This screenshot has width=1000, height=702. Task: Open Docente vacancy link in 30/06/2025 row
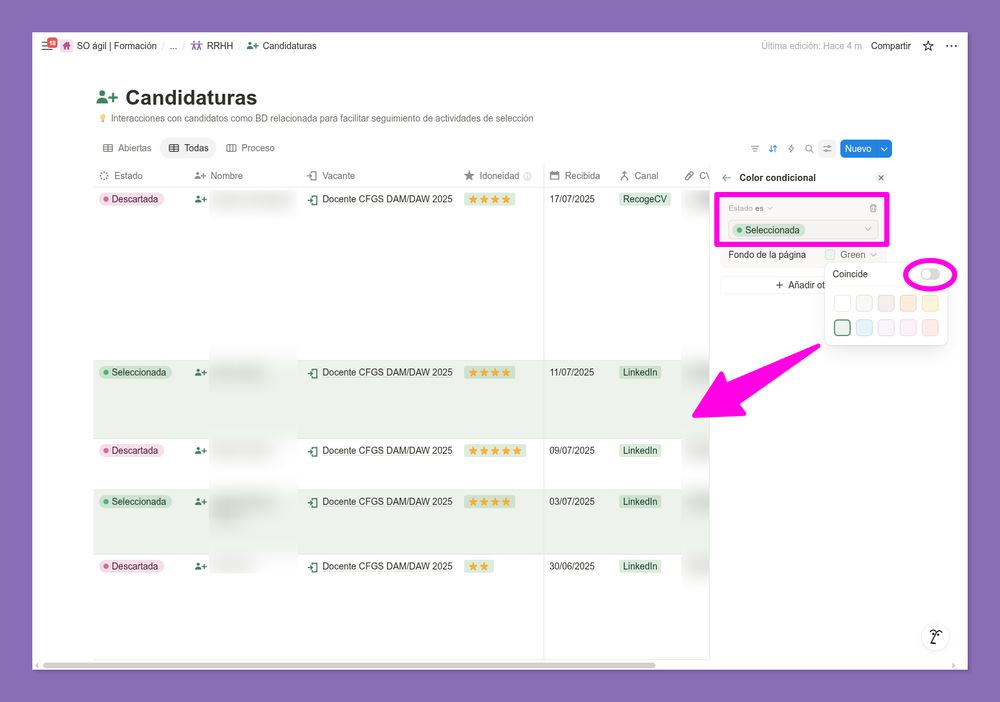pos(387,566)
